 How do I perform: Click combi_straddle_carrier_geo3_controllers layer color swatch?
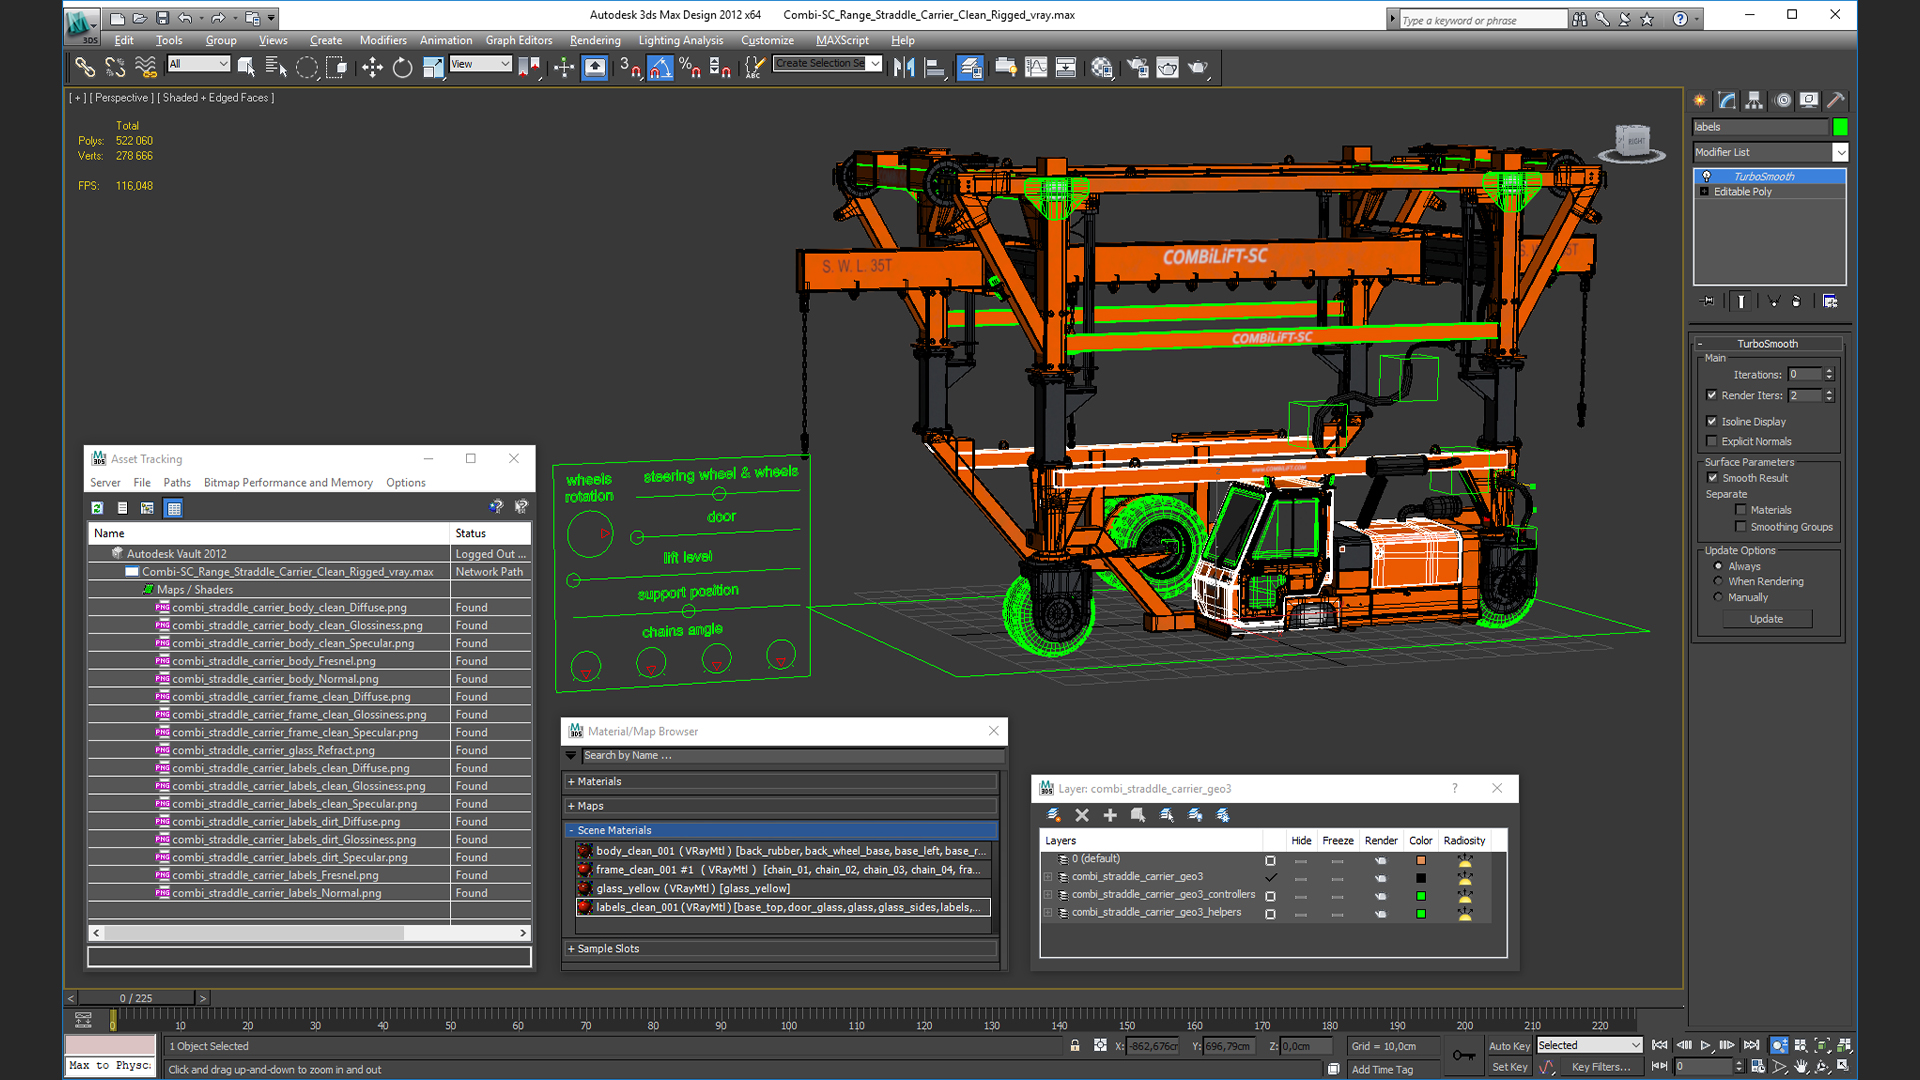pos(1420,896)
